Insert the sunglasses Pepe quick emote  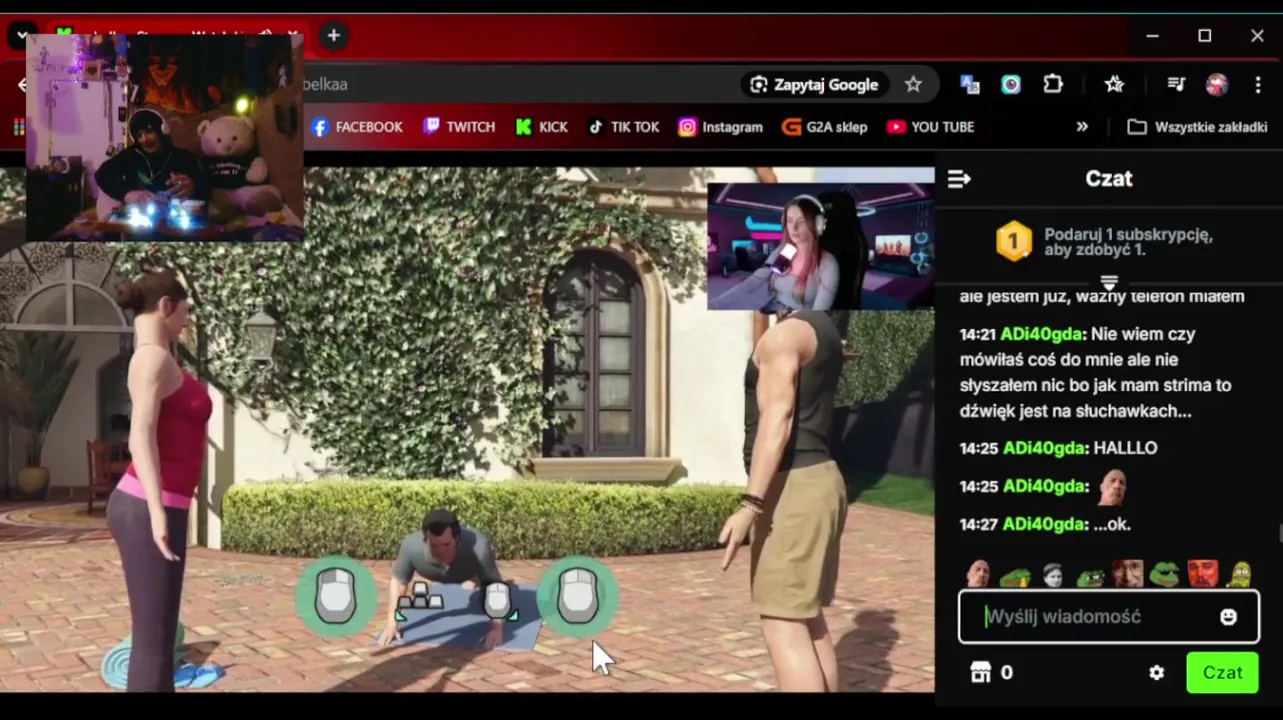coord(1165,574)
